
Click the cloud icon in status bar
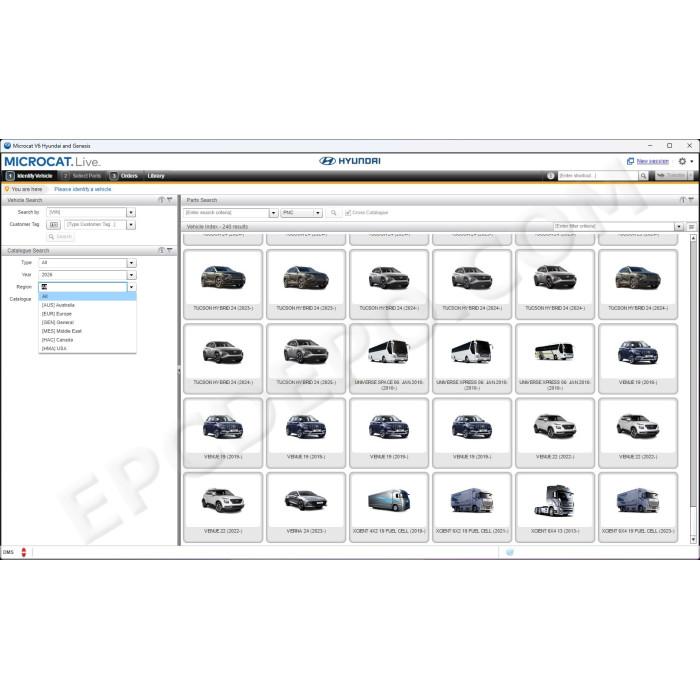coord(510,552)
